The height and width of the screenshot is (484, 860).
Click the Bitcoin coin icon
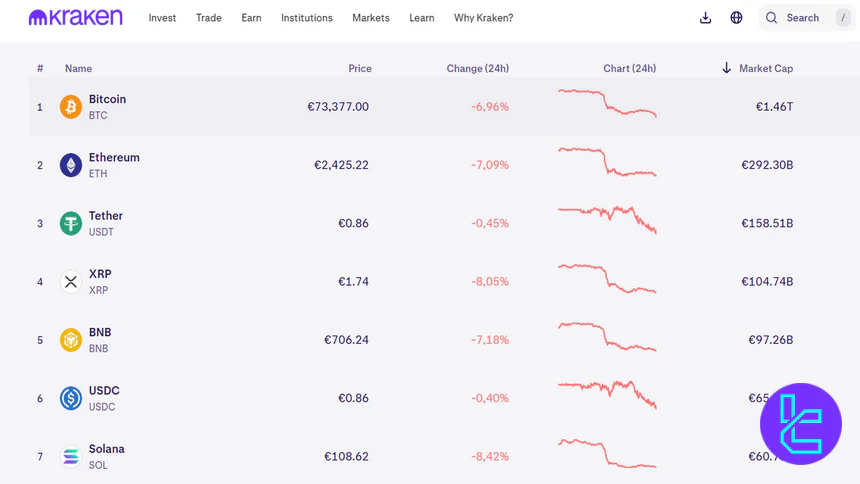tap(71, 107)
